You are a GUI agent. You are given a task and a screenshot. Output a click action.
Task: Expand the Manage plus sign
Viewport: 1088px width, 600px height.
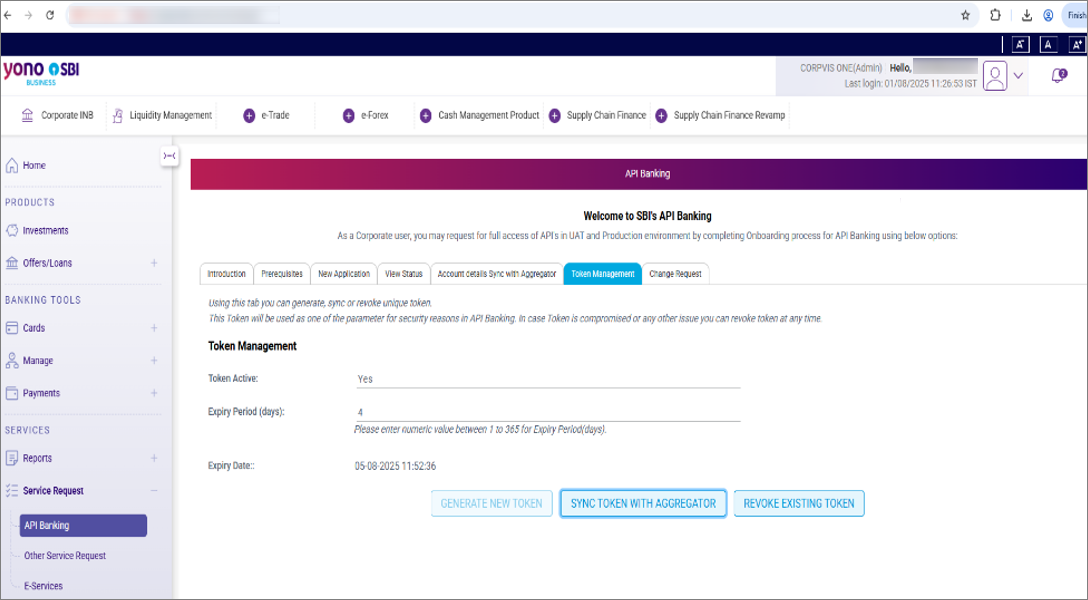point(154,361)
